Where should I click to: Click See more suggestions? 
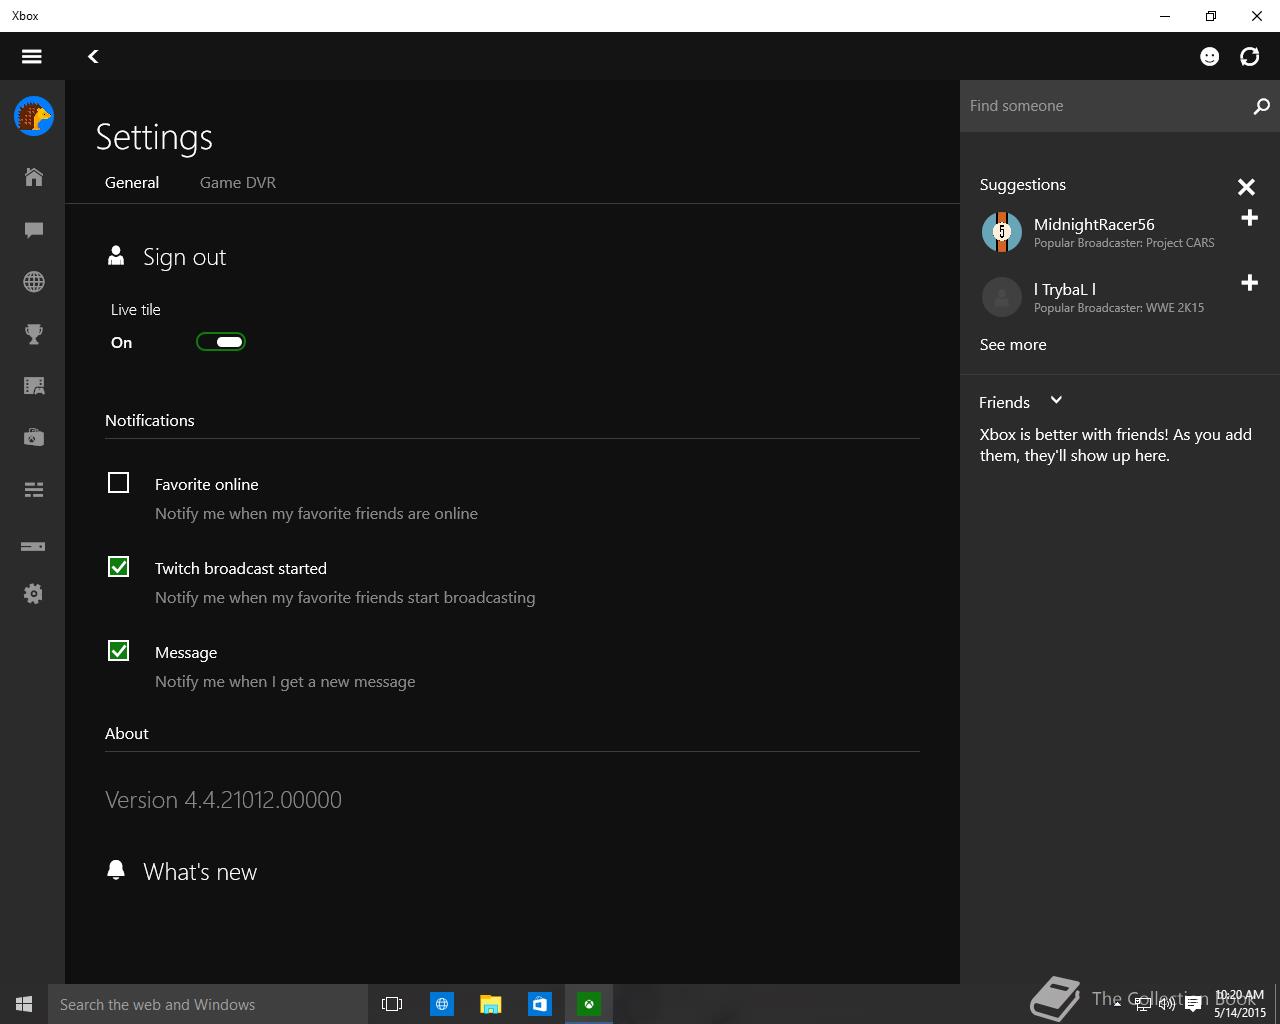1013,345
